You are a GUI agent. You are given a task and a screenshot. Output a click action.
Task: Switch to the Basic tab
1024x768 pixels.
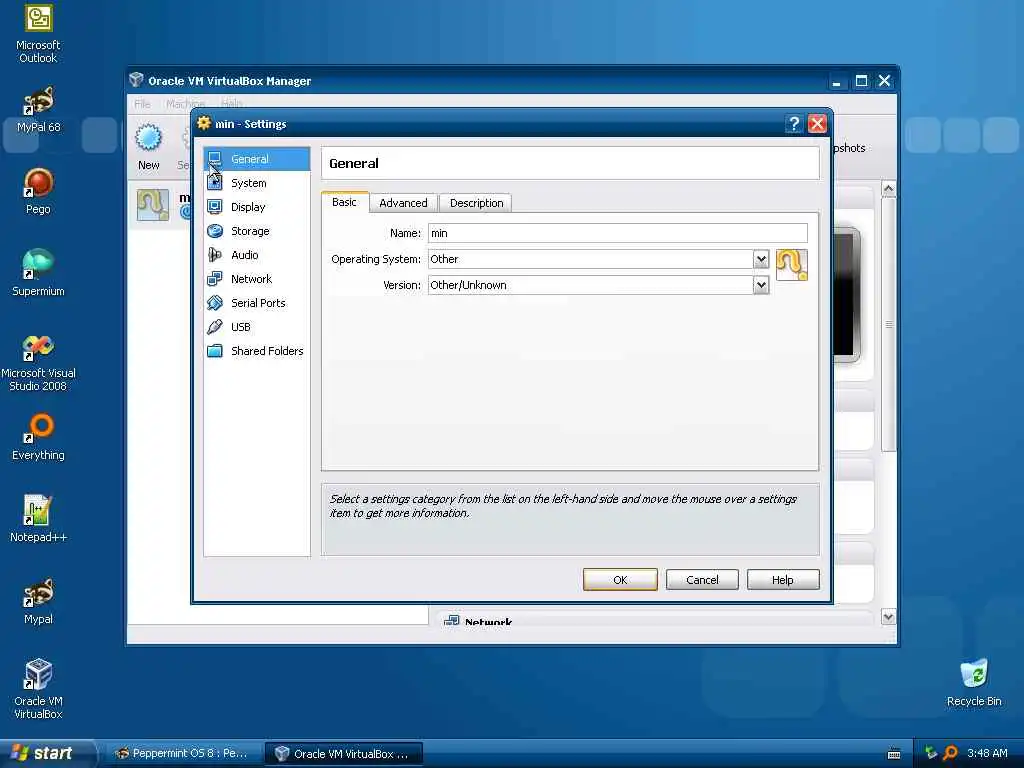tap(345, 202)
